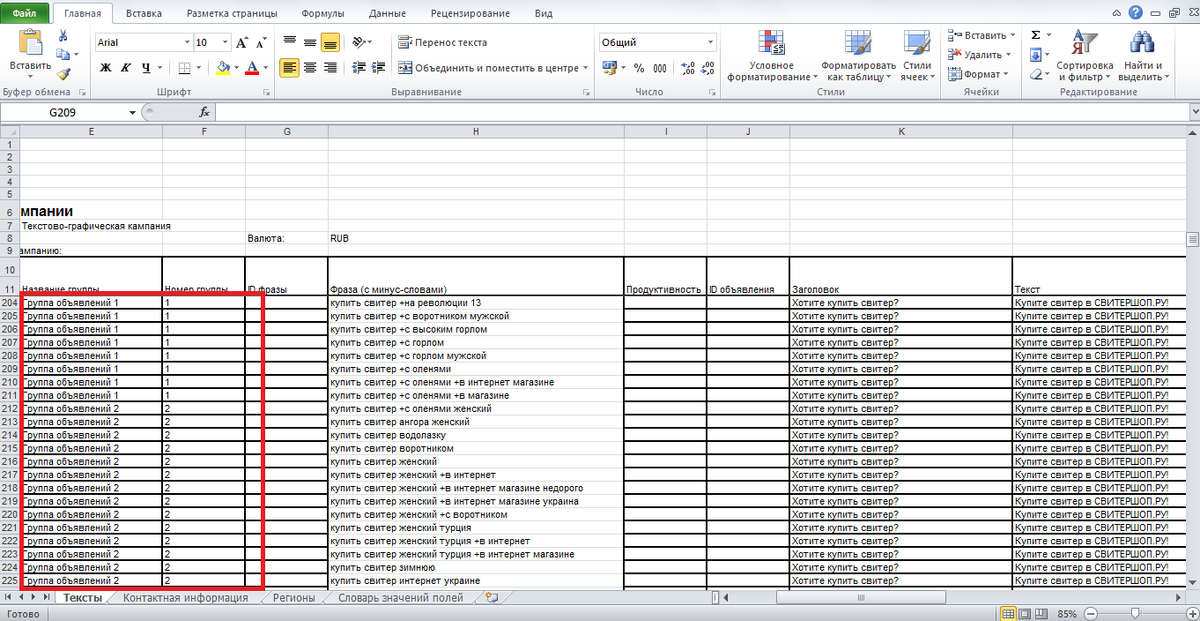Click Объединить и поместить в центре button
Image resolution: width=1200 pixels, height=621 pixels.
(x=487, y=68)
